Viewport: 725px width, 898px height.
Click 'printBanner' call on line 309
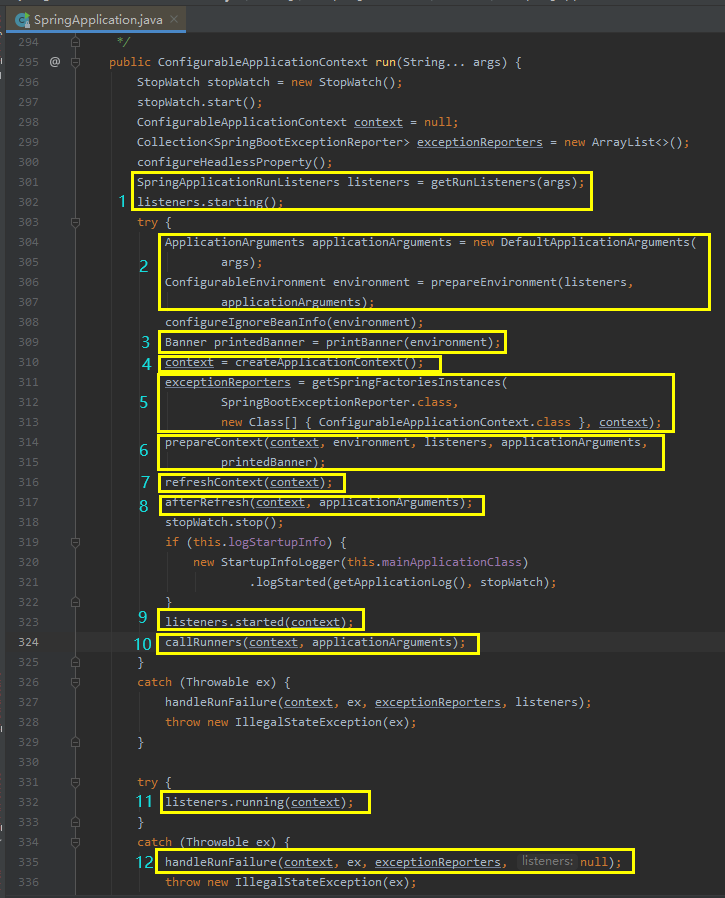(364, 342)
